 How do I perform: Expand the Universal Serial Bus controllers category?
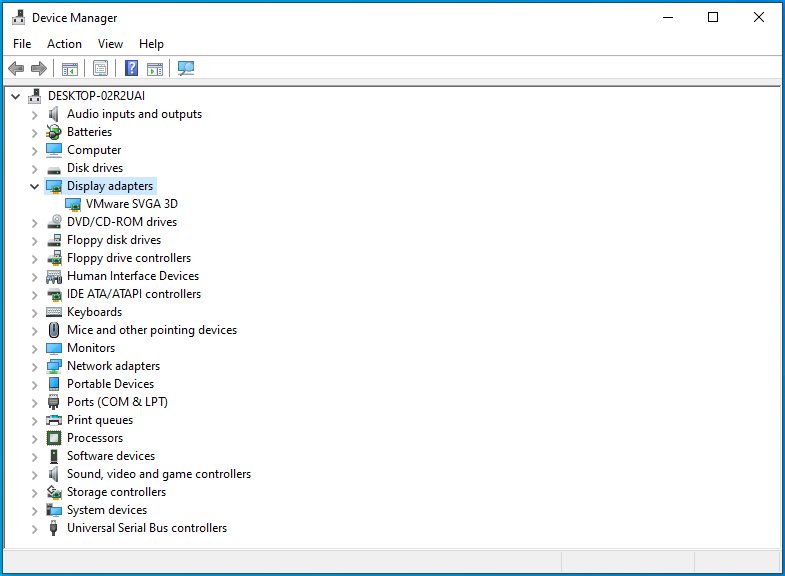pos(35,528)
